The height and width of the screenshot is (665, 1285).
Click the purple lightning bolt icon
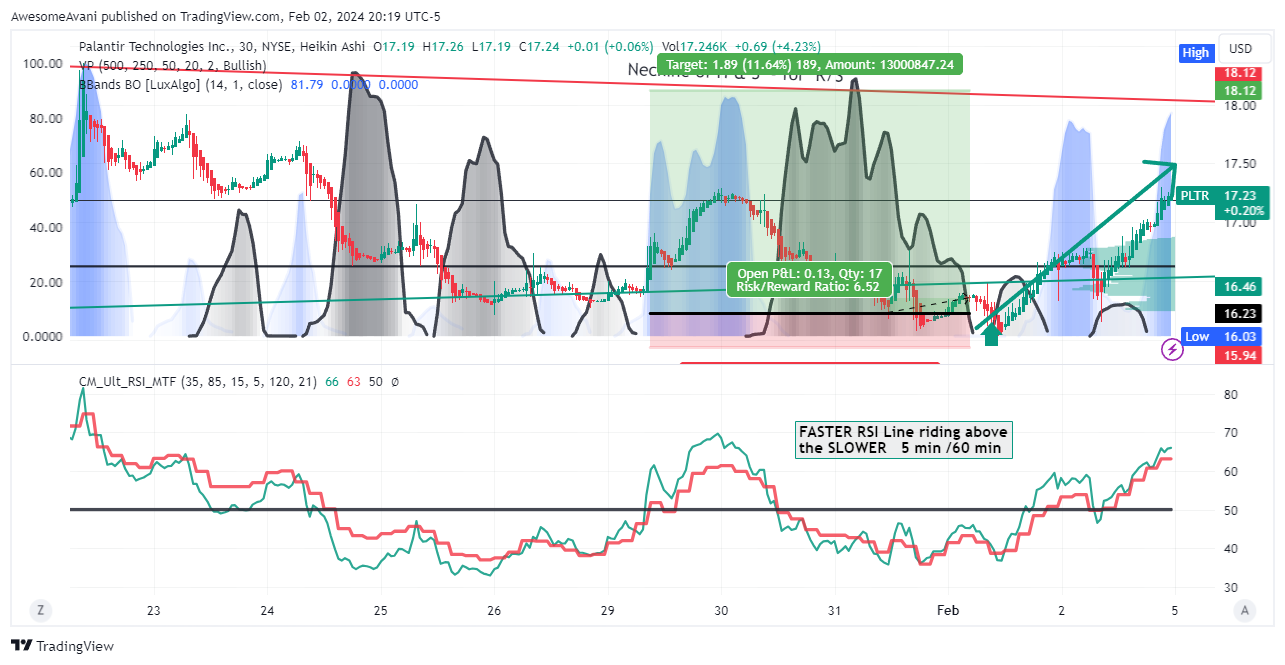point(1172,350)
